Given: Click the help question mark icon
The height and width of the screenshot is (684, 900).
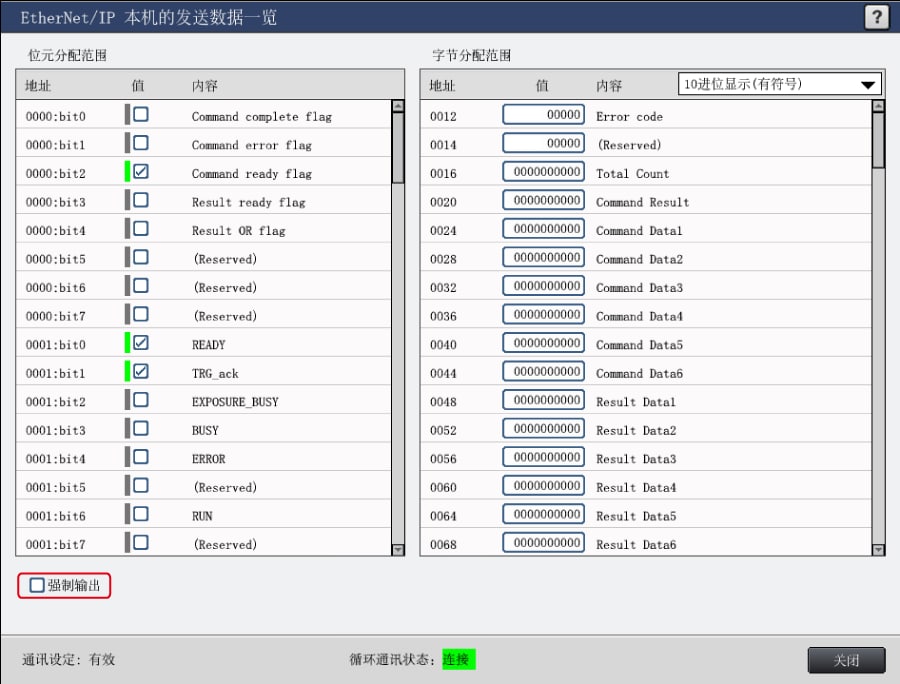Looking at the screenshot, I should pos(876,17).
